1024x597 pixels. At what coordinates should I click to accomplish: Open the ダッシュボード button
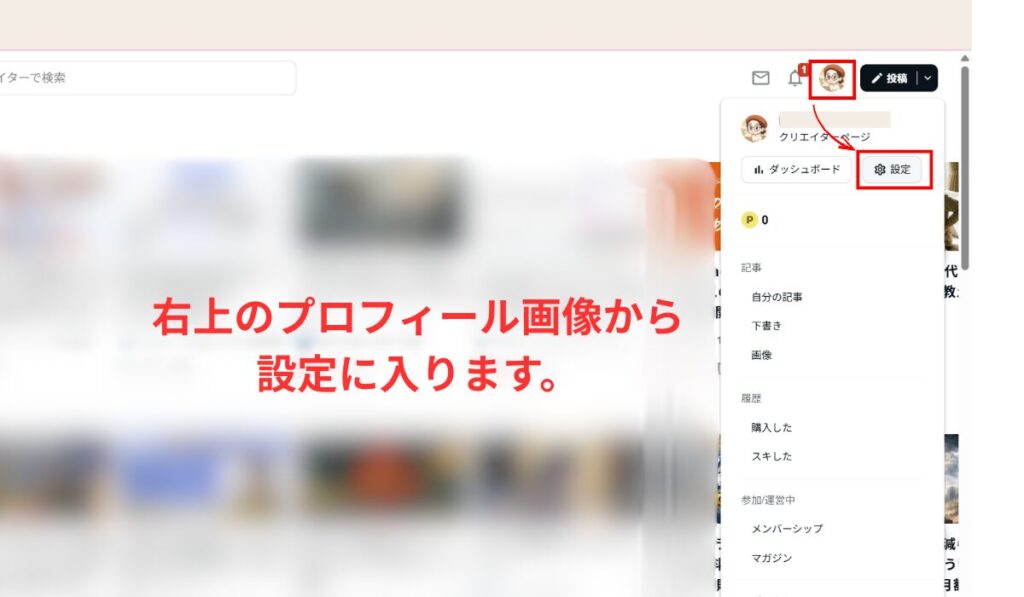point(796,170)
